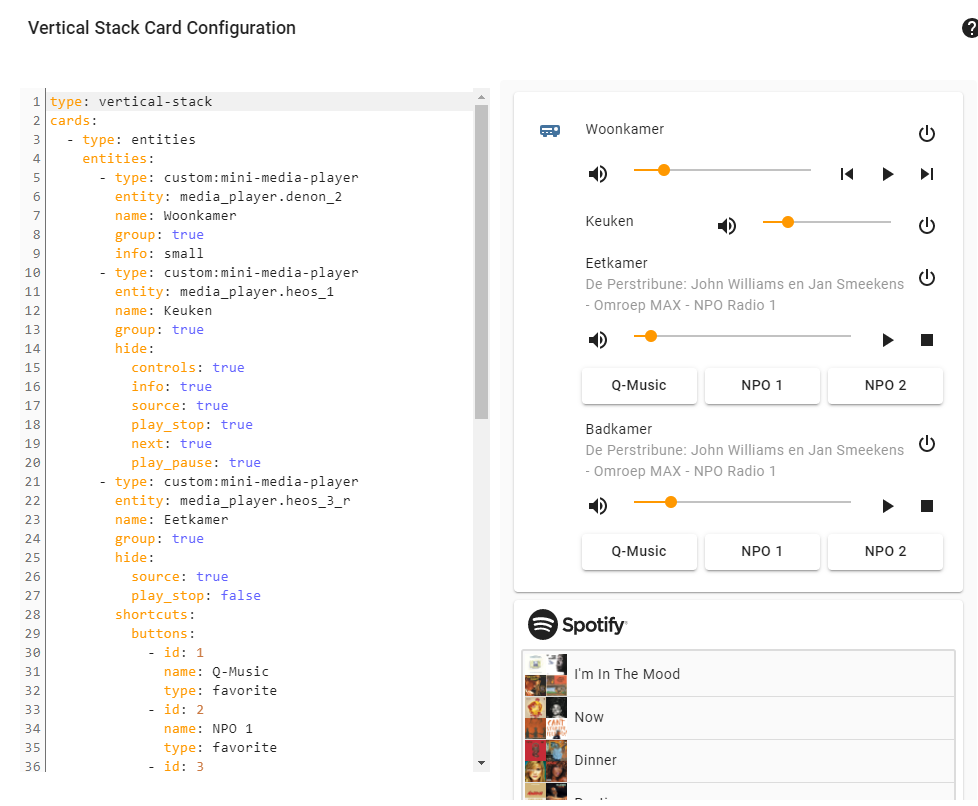This screenshot has height=806, width=978.
Task: Select the Q-Music shortcut under Eetkamer
Action: 639,385
